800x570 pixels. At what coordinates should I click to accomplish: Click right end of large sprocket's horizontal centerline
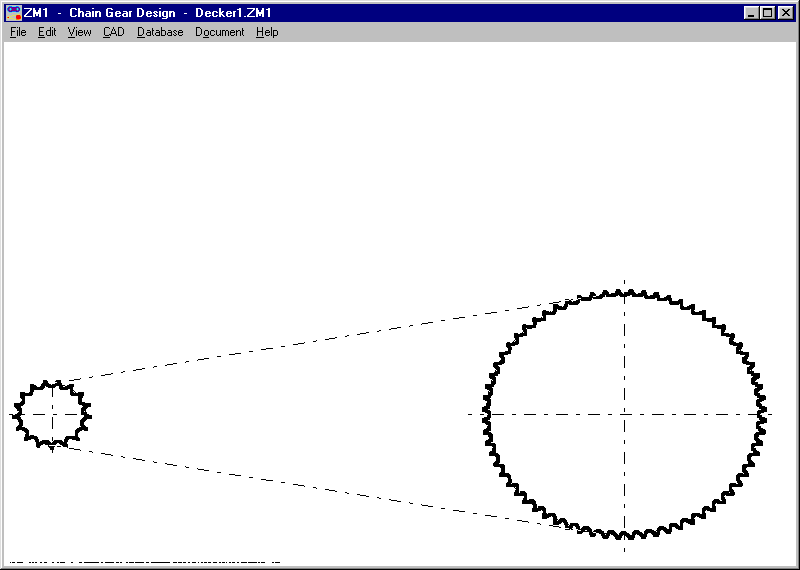pyautogui.click(x=770, y=414)
